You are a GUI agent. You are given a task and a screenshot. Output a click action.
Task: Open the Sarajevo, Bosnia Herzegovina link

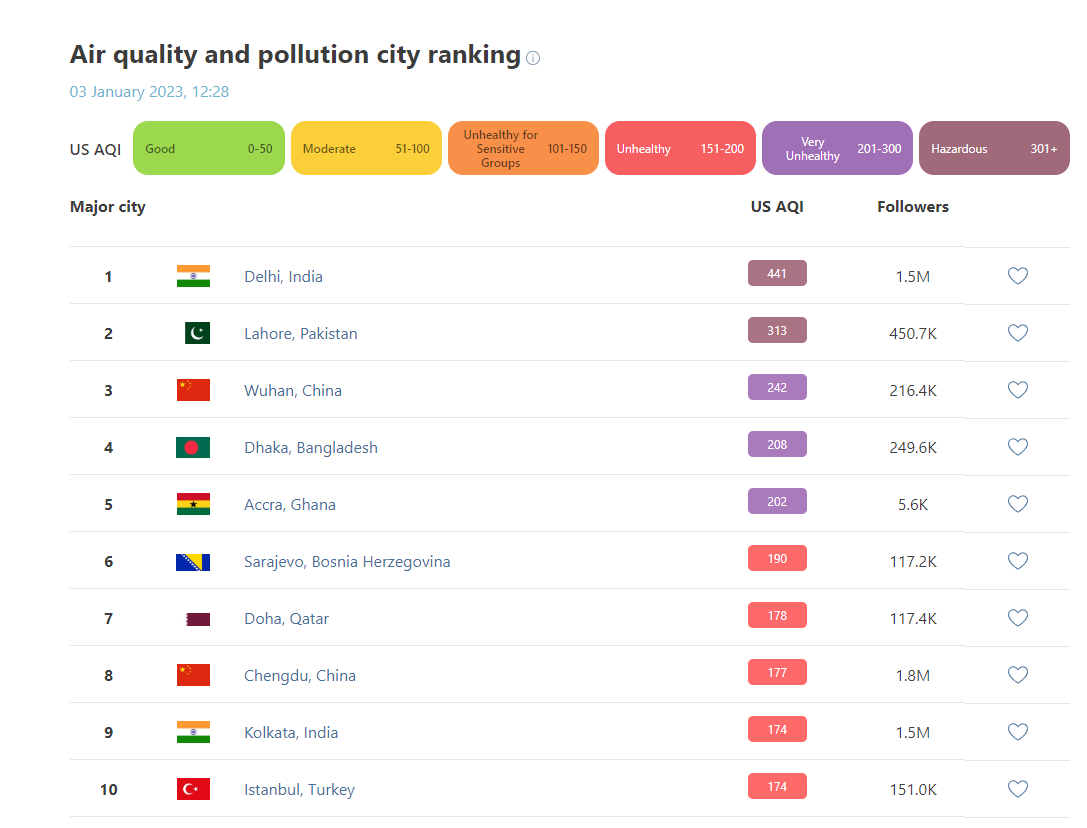coord(347,562)
